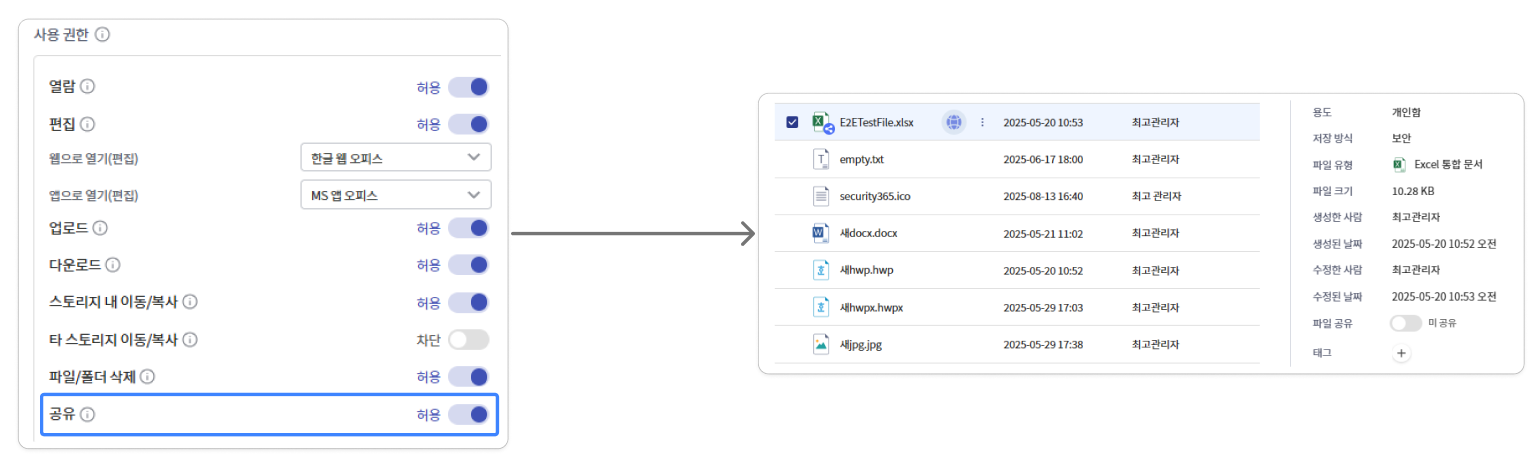Click the Excel file icon for E2ETestFile.xlsx

(821, 122)
